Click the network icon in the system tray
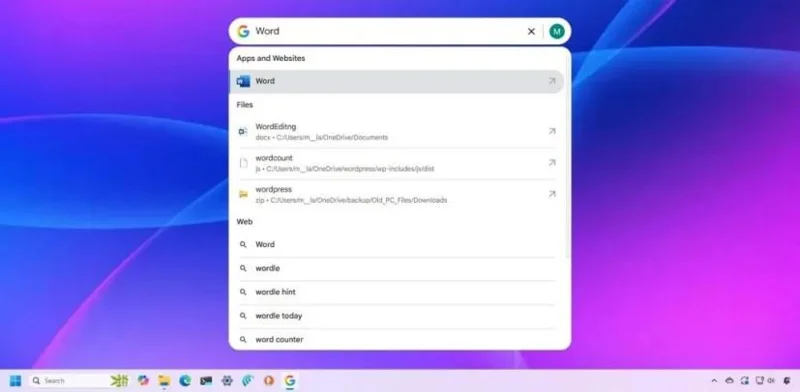This screenshot has width=800, height=392. pos(759,381)
